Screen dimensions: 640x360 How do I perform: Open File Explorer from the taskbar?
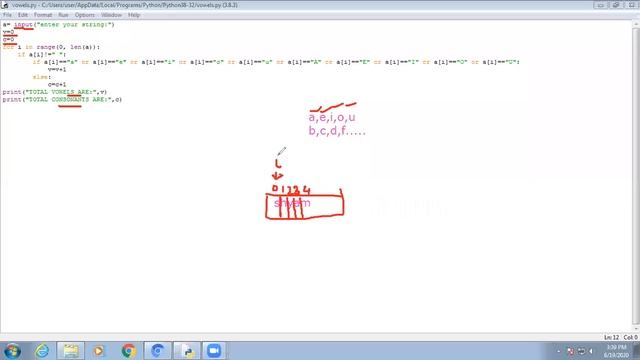(71, 351)
